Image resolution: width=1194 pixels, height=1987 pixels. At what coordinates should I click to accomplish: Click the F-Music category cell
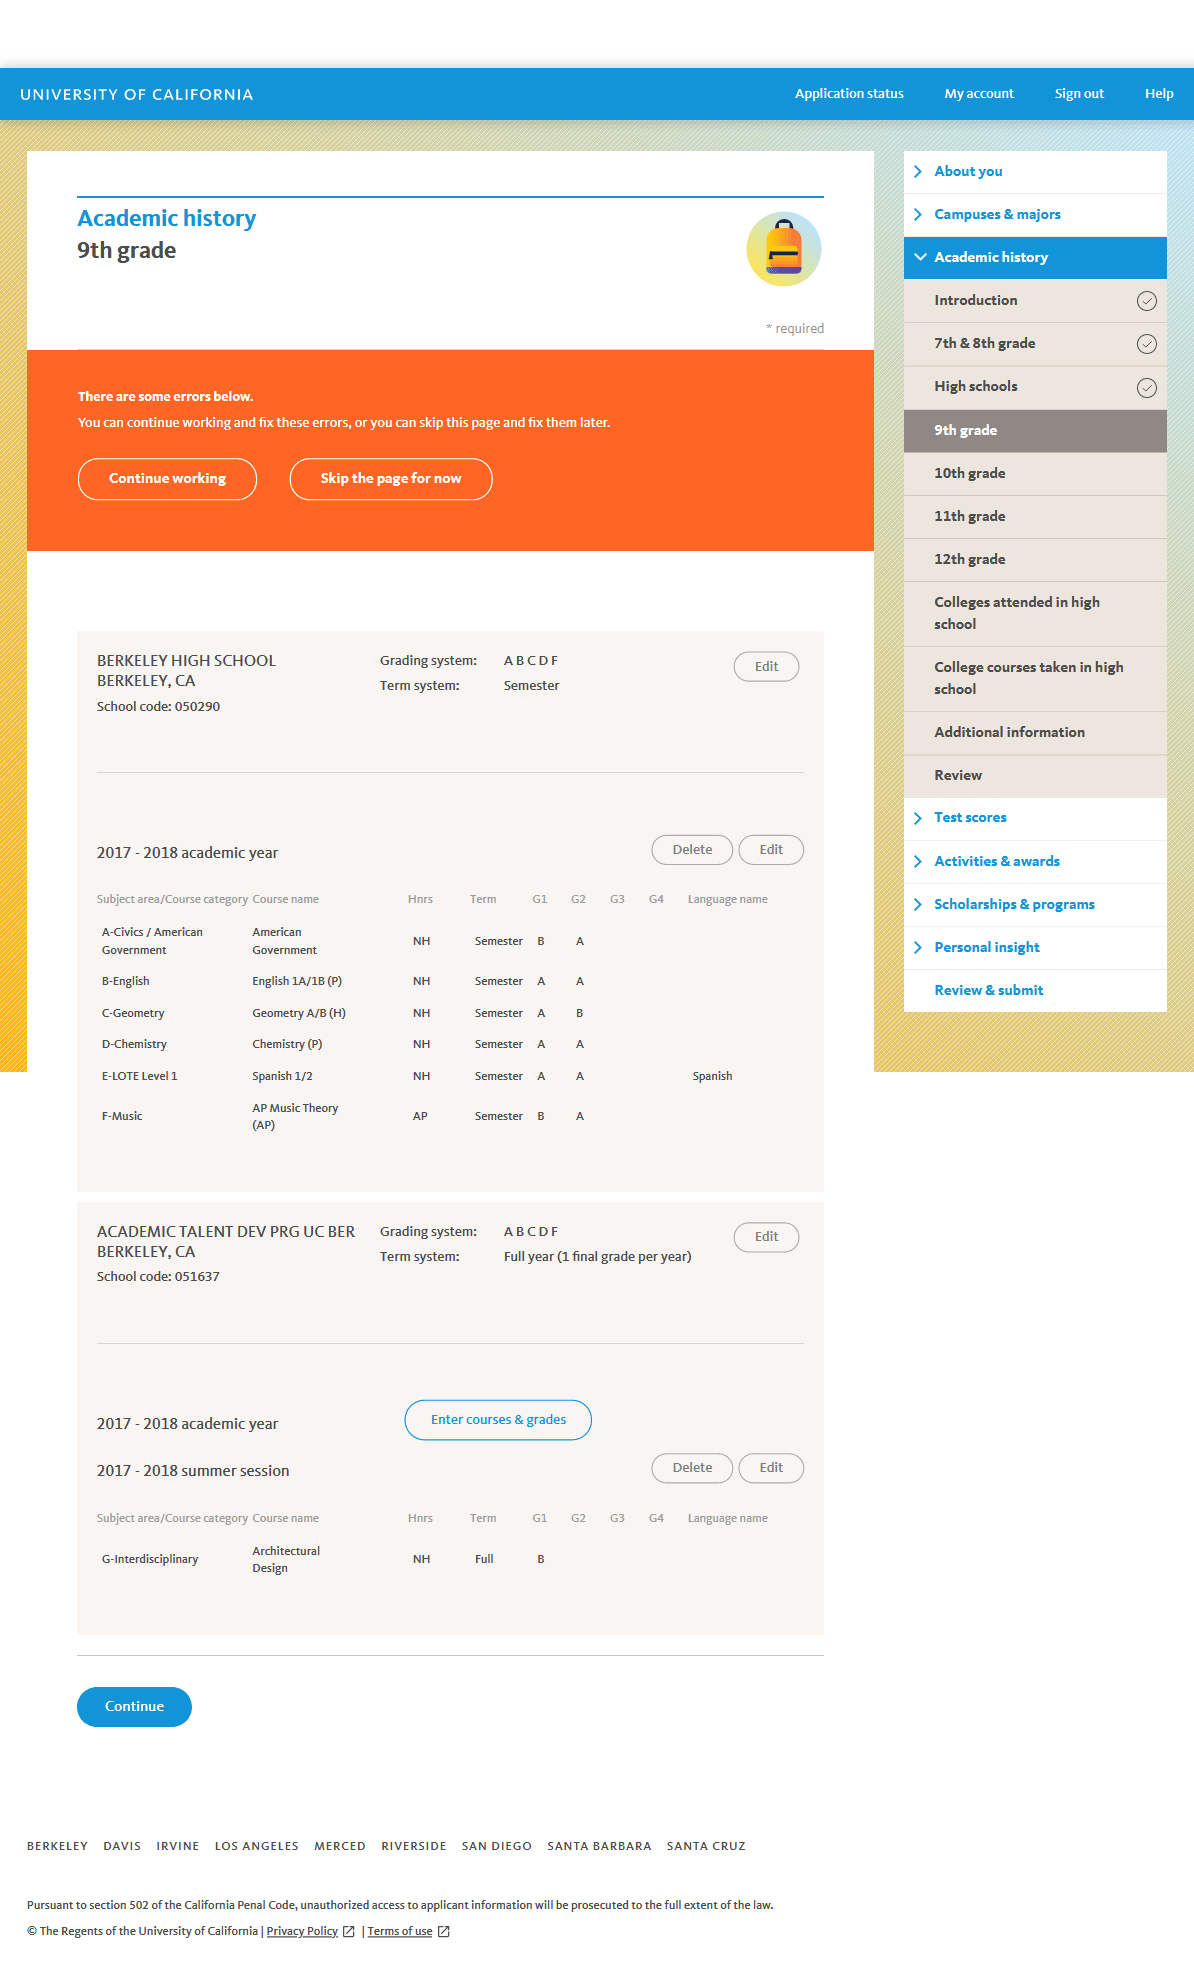(122, 1117)
